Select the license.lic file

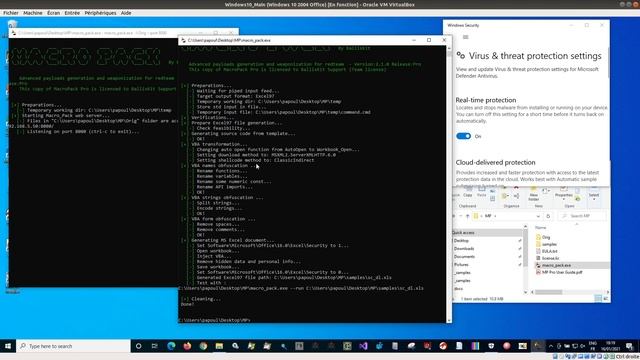click(550, 258)
